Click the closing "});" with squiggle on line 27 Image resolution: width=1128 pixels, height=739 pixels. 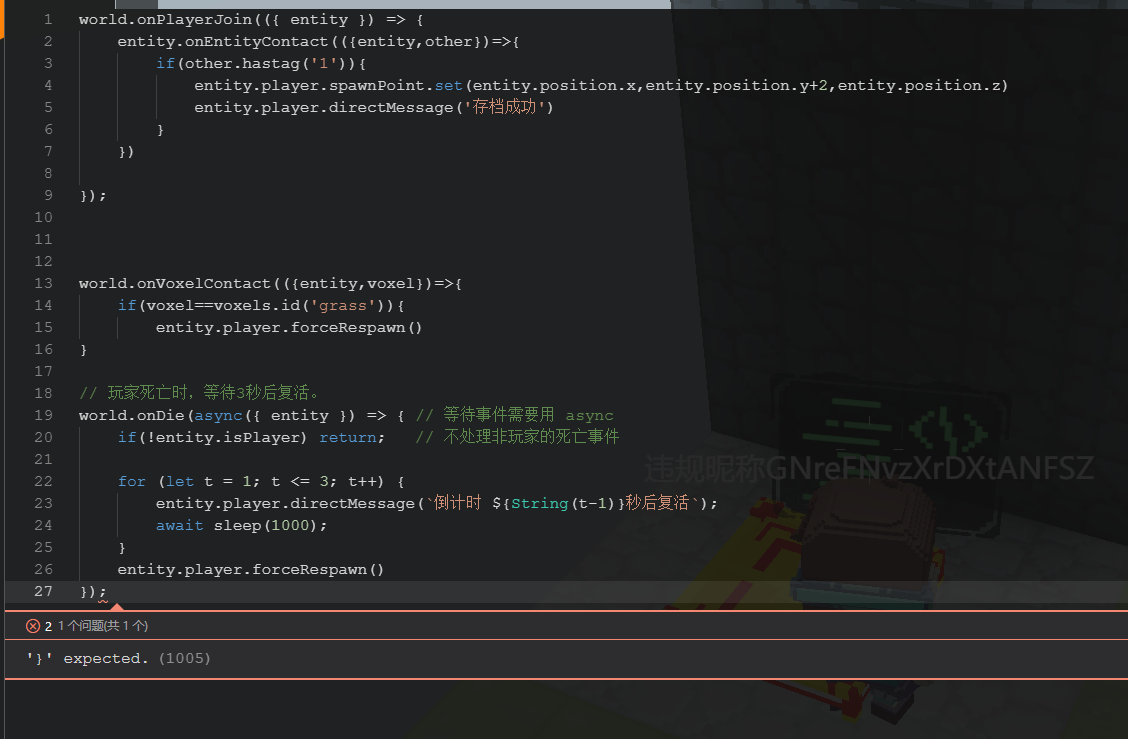click(93, 591)
